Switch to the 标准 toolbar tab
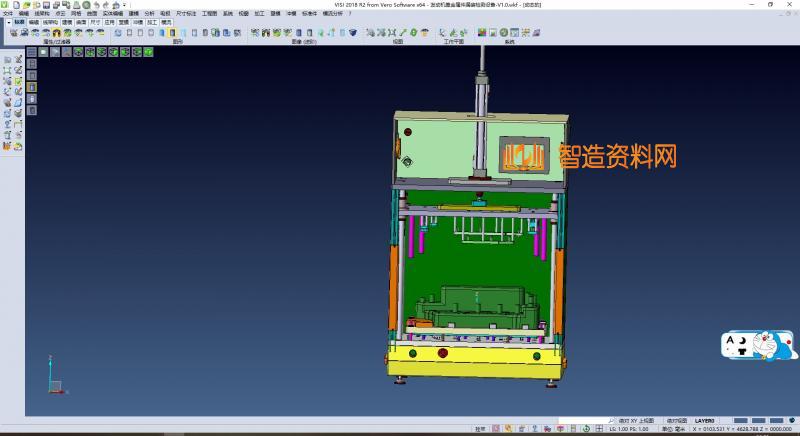This screenshot has width=800, height=436. coord(19,20)
